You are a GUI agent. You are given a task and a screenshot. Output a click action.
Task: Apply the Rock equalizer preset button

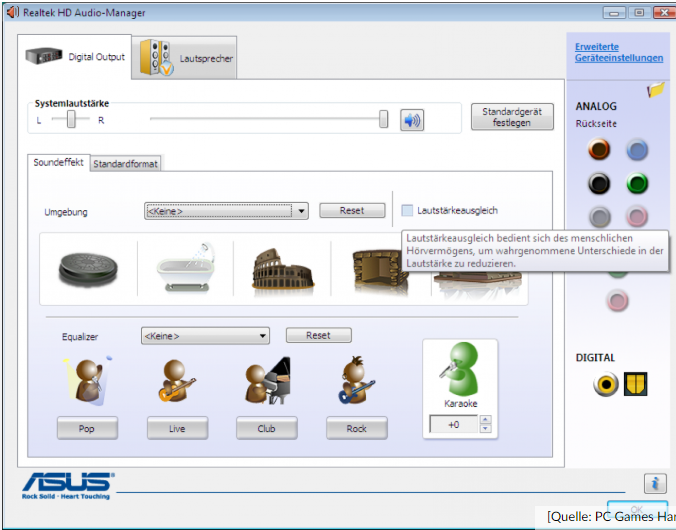tap(357, 428)
